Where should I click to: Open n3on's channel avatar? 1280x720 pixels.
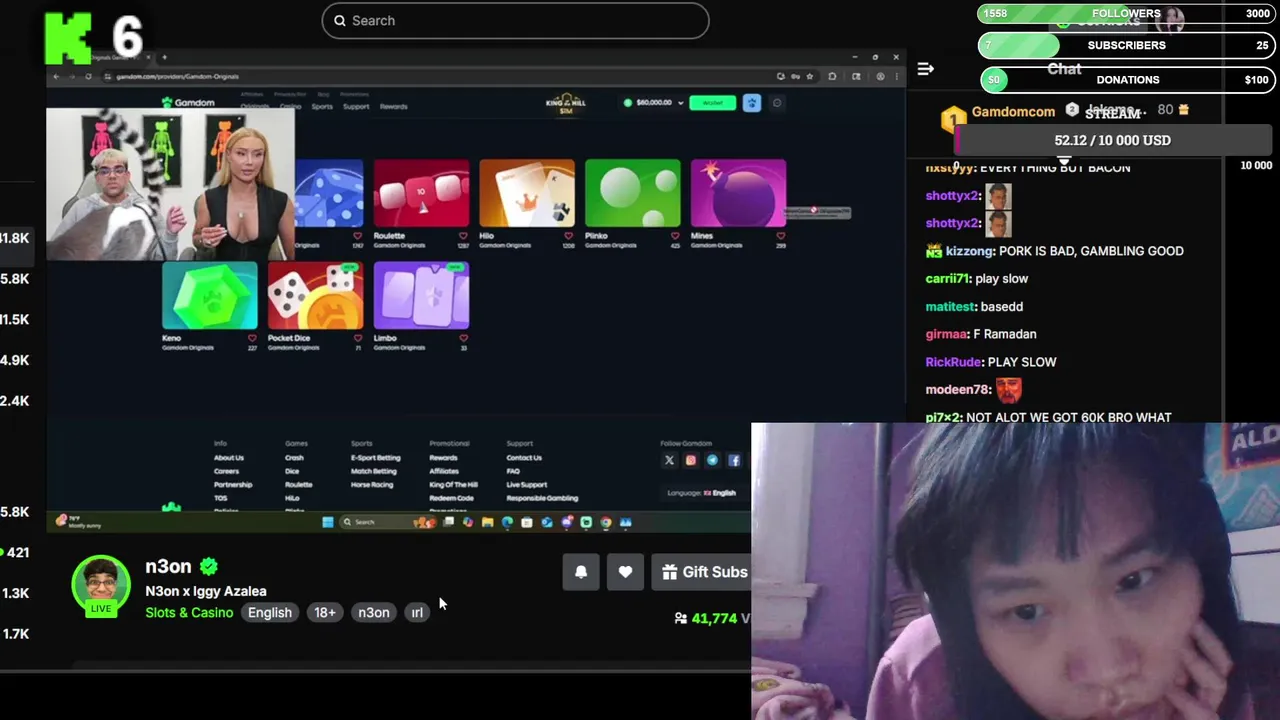click(x=101, y=583)
